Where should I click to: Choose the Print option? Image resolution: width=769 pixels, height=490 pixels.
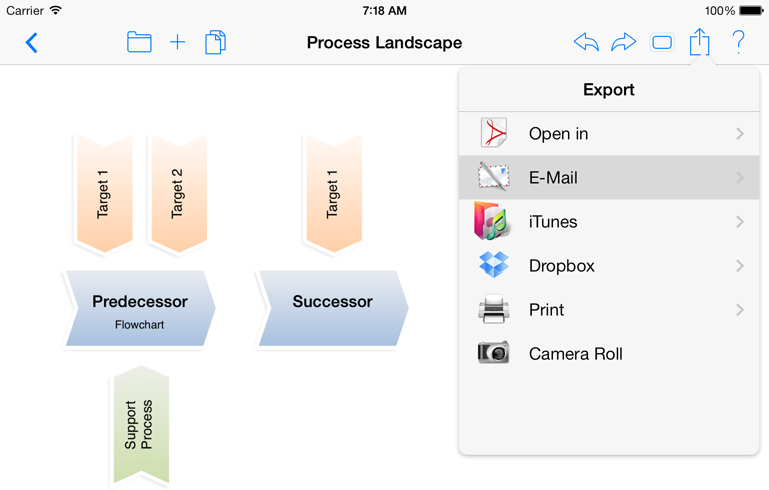pyautogui.click(x=609, y=310)
